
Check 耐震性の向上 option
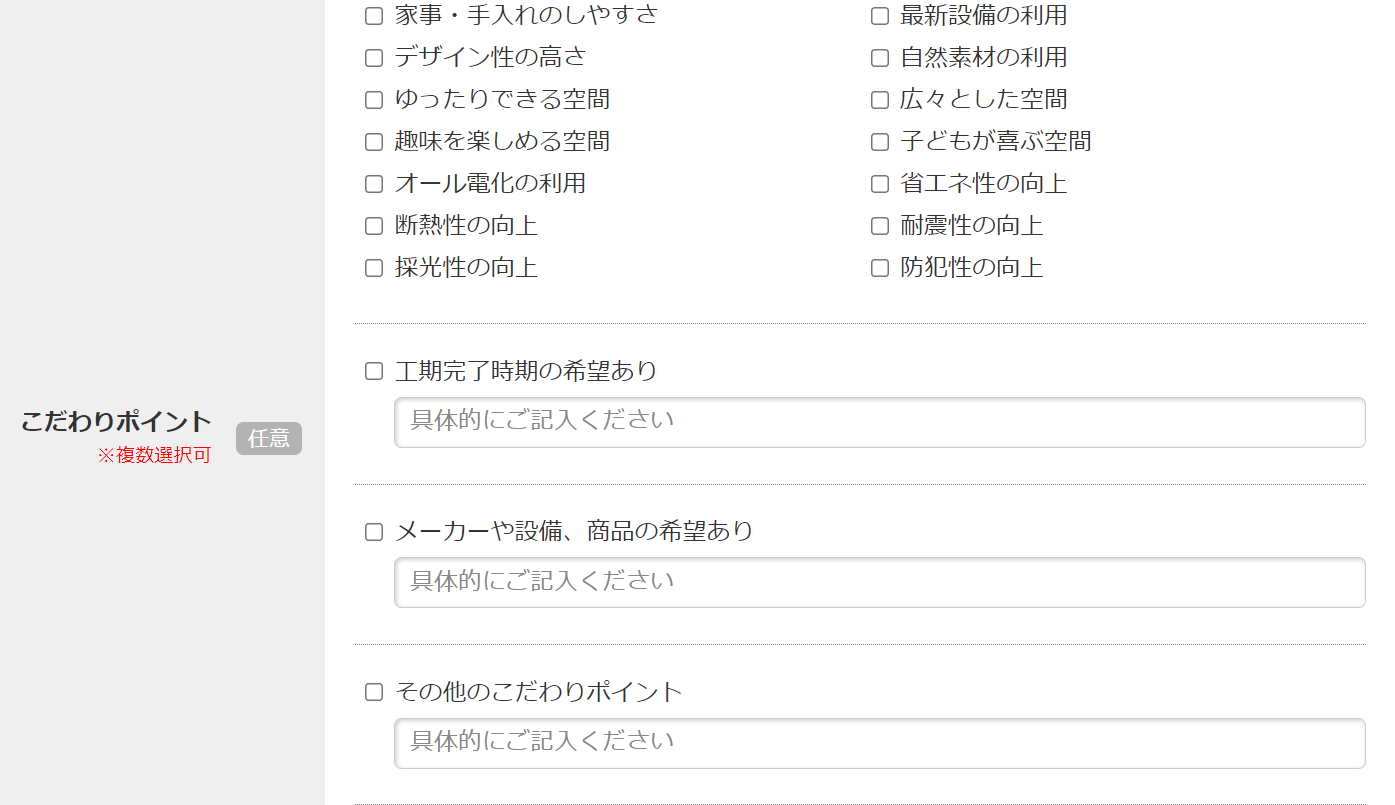[880, 226]
